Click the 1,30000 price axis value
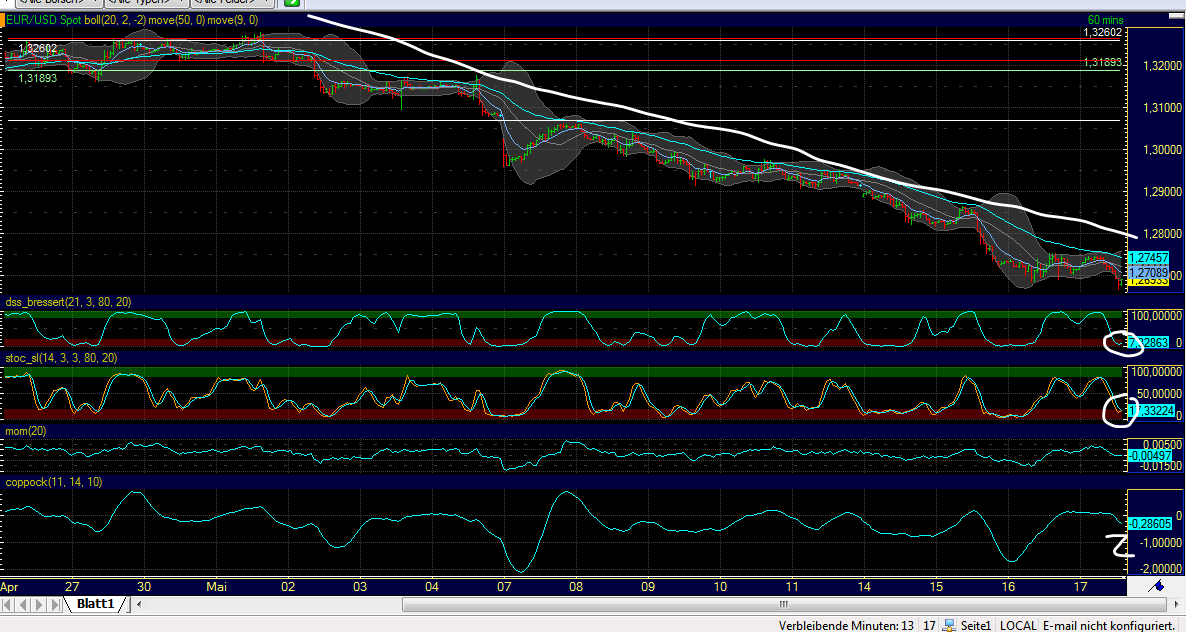 (x=1163, y=150)
